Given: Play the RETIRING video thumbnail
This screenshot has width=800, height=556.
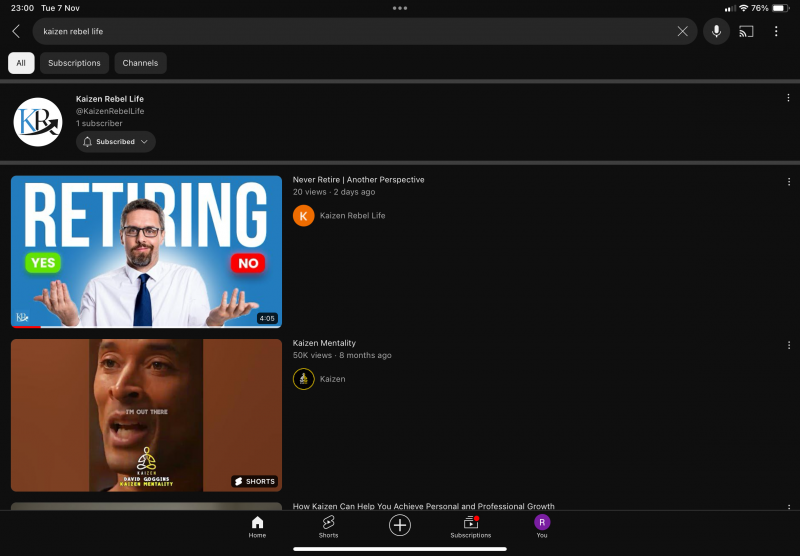Looking at the screenshot, I should click(x=146, y=251).
